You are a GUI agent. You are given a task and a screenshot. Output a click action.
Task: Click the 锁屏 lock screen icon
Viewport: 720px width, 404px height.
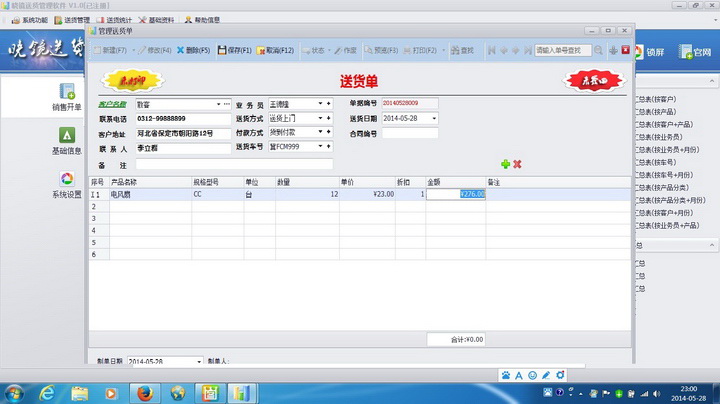638,52
